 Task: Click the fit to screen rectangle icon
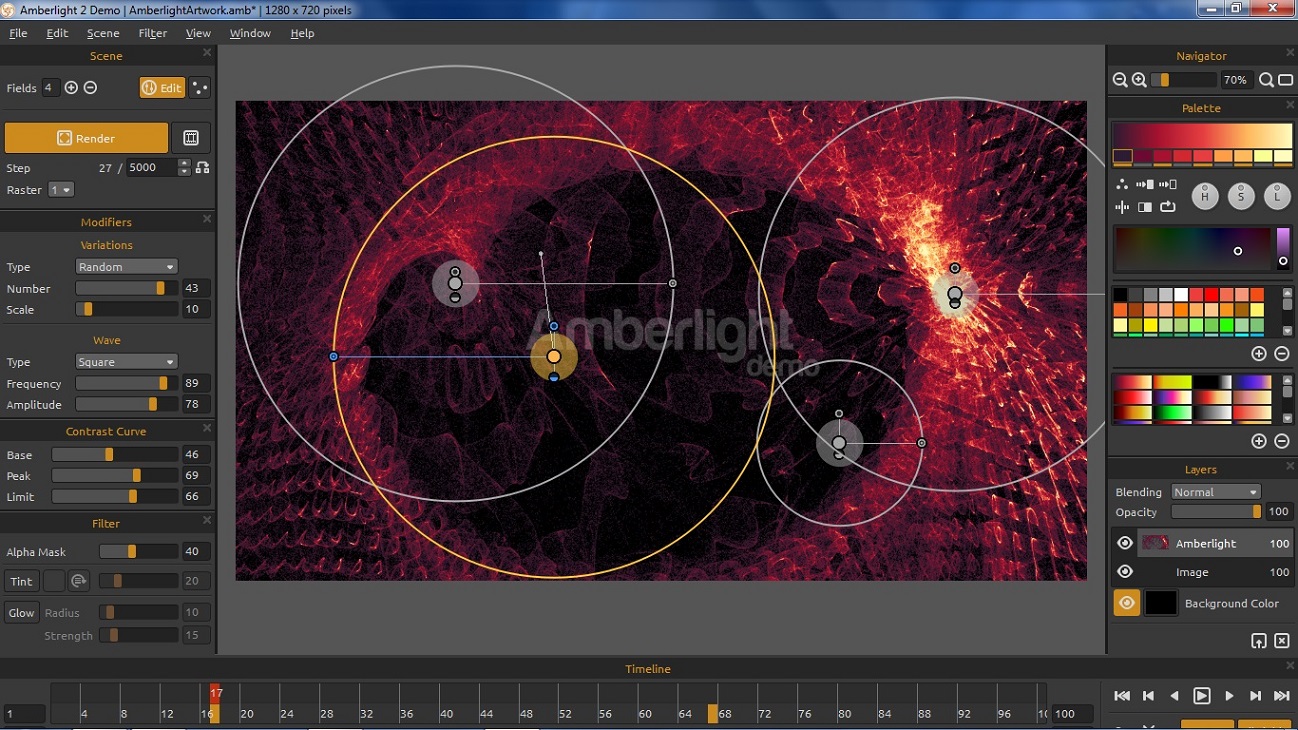[1286, 80]
